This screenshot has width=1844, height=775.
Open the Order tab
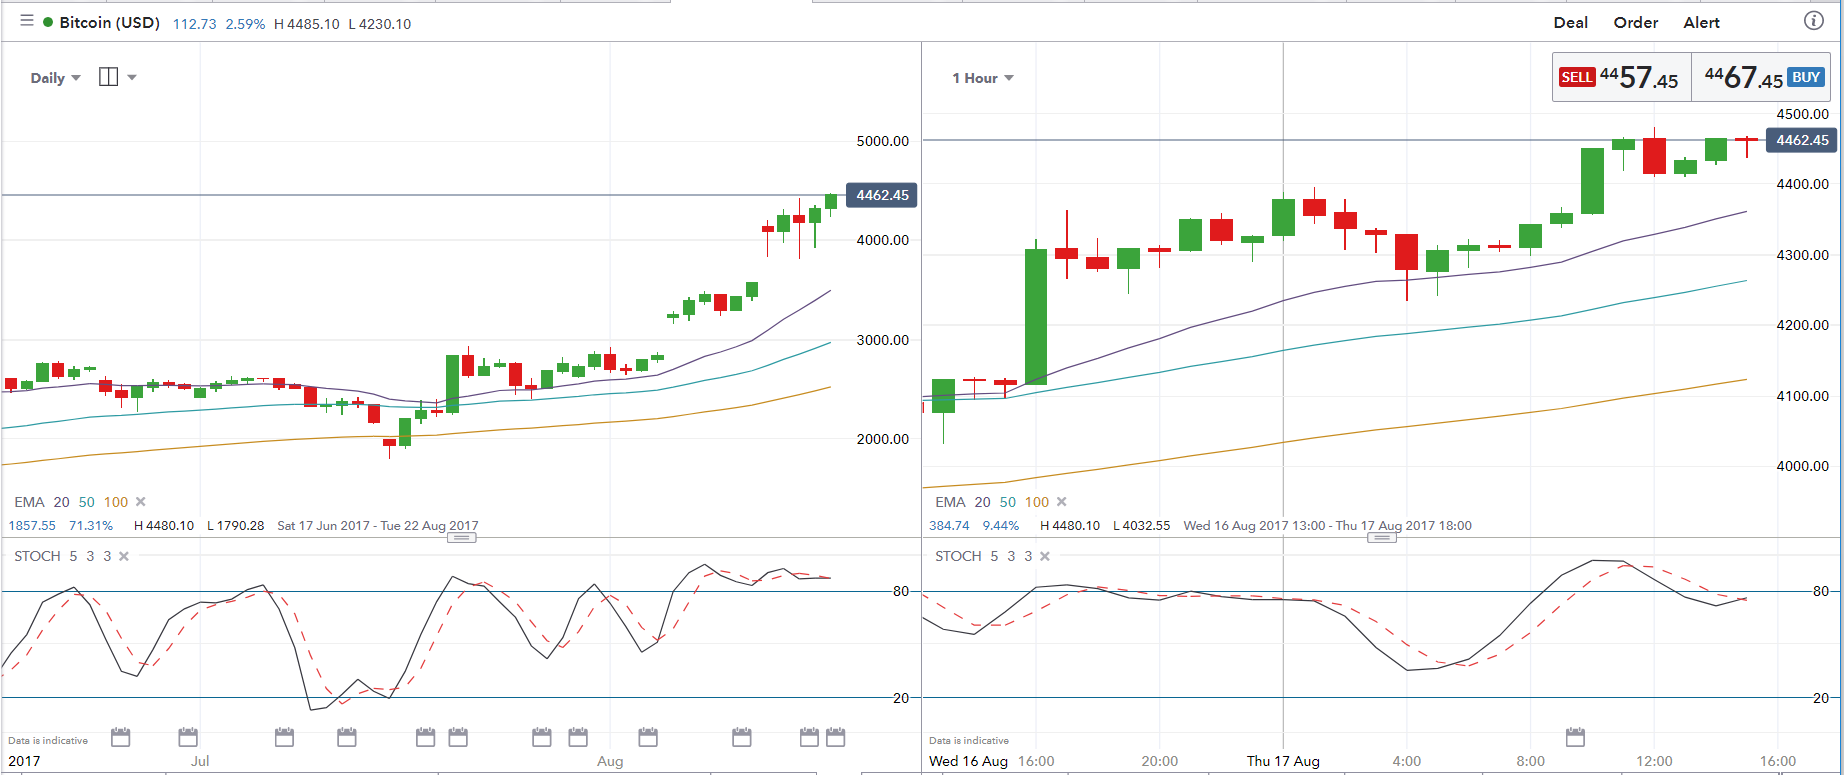pos(1636,22)
